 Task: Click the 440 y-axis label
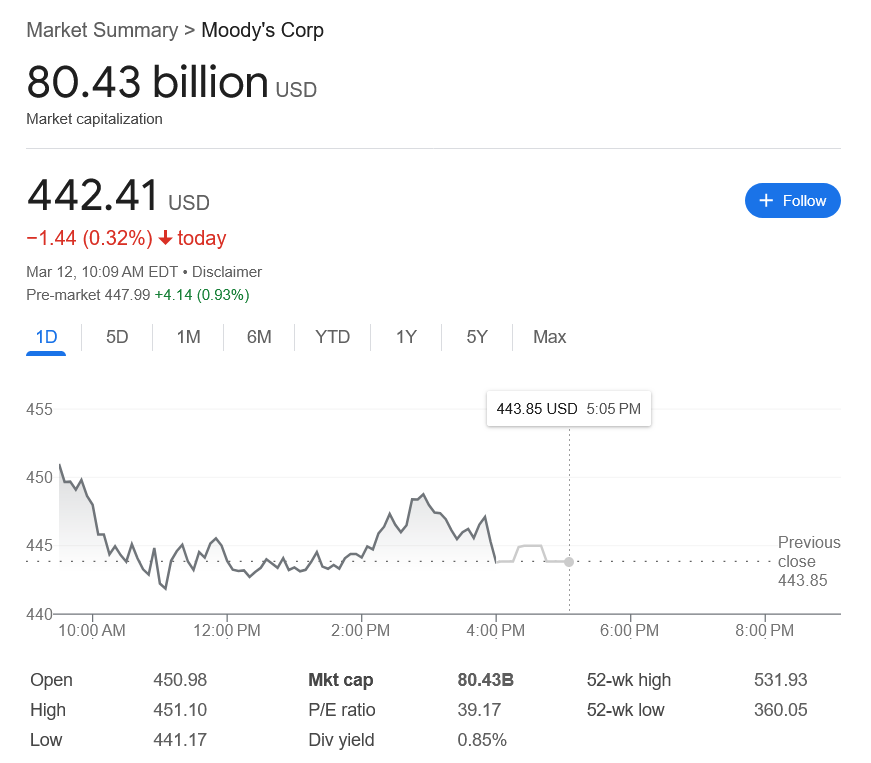[x=39, y=614]
